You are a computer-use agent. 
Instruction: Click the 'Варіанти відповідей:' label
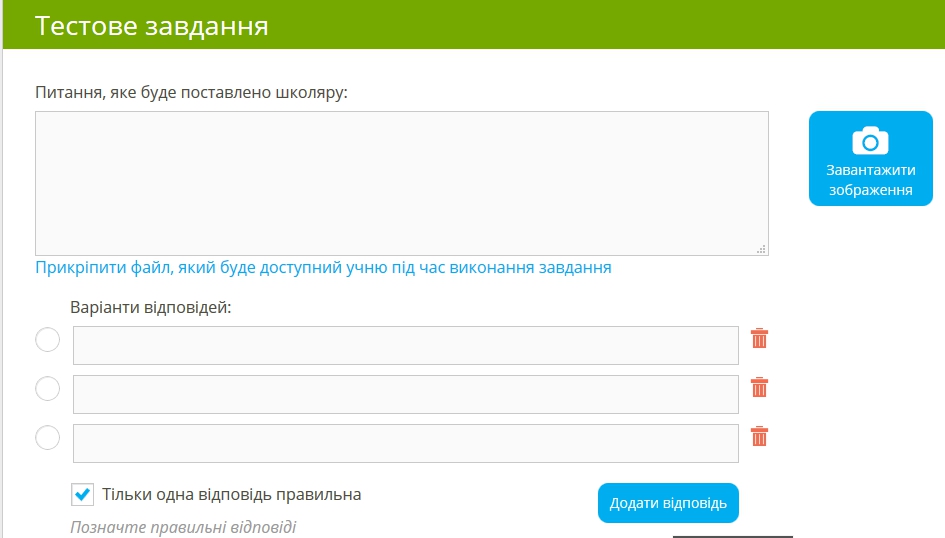(151, 307)
